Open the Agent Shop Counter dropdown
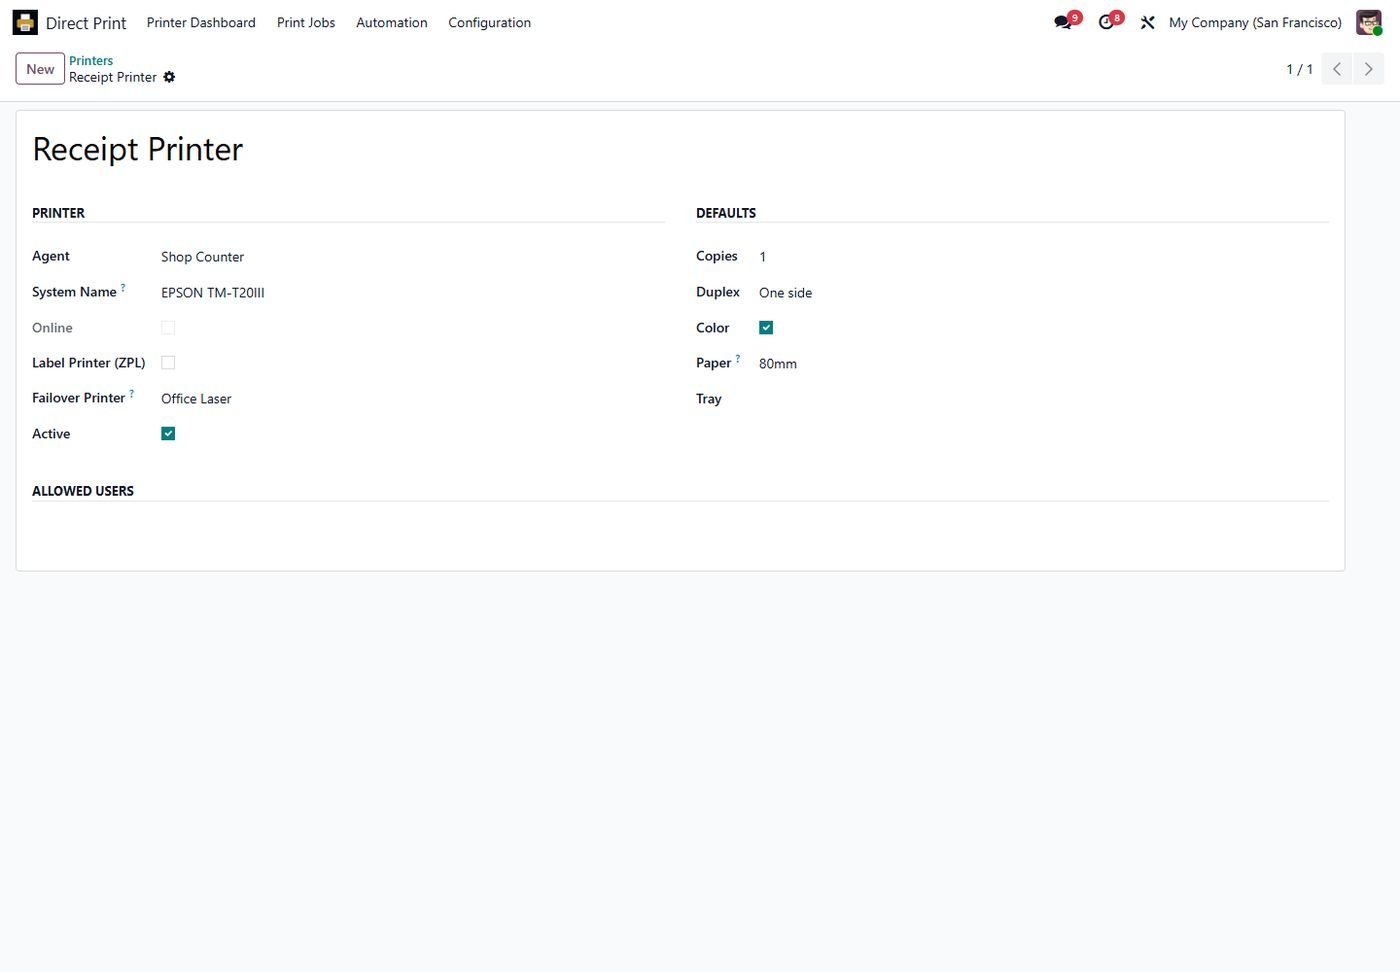The image size is (1400, 972). pos(412,257)
